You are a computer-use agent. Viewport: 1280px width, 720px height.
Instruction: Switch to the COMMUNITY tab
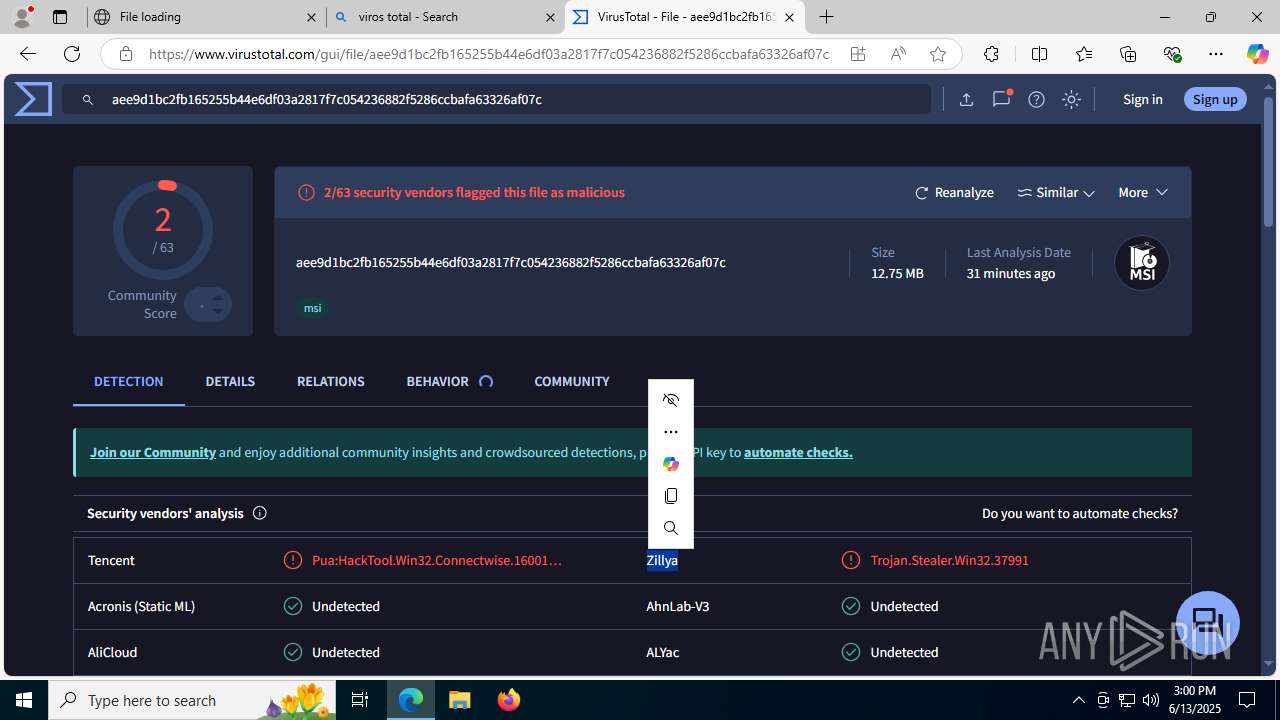point(572,381)
